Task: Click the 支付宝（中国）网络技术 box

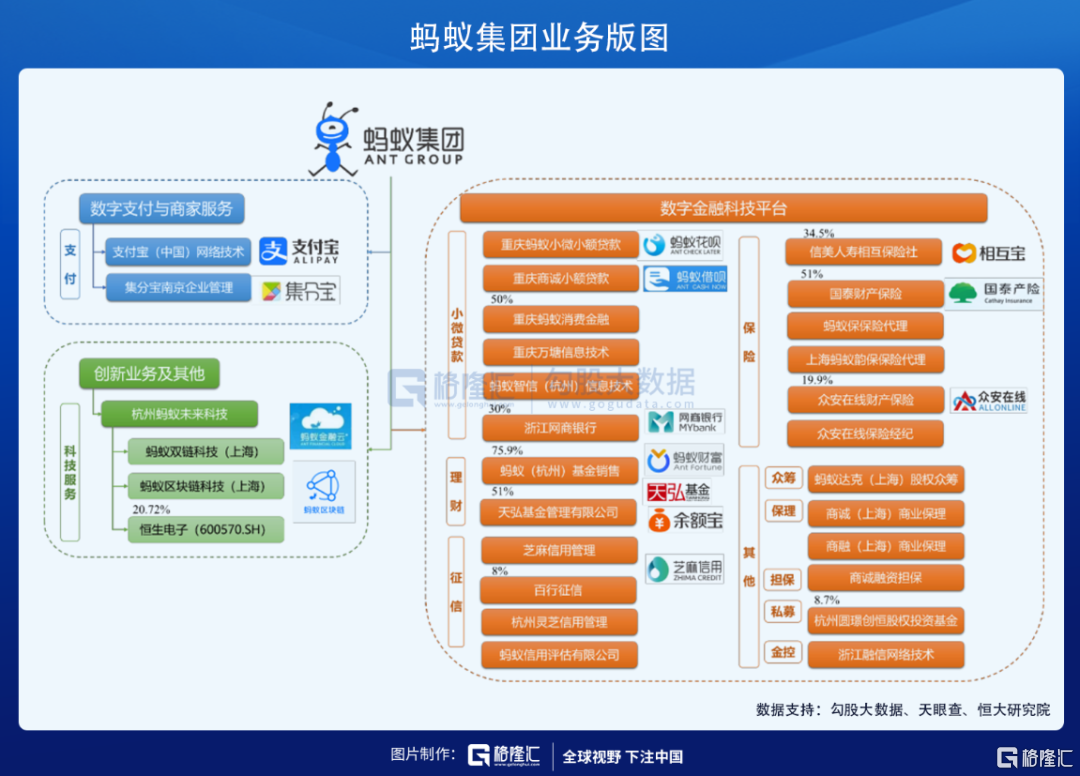Action: [x=177, y=252]
